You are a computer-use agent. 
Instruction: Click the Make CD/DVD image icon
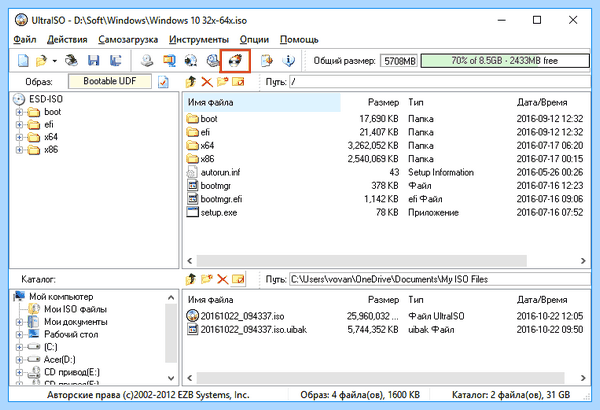point(147,60)
